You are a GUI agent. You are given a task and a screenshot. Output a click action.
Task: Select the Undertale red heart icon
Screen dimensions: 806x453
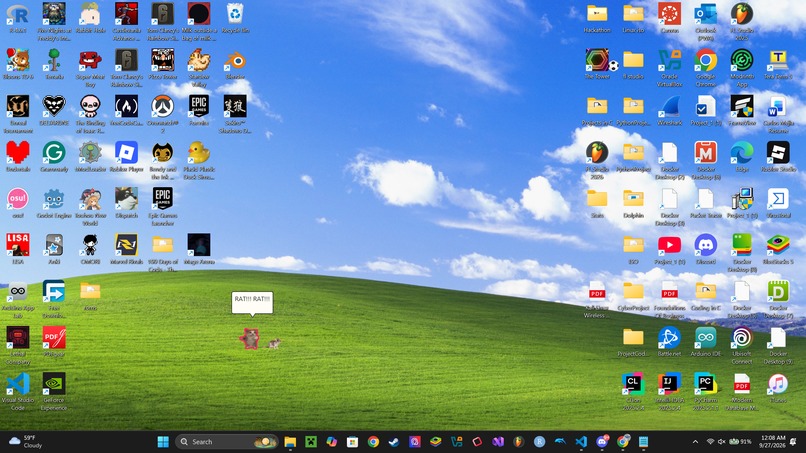coord(18,153)
